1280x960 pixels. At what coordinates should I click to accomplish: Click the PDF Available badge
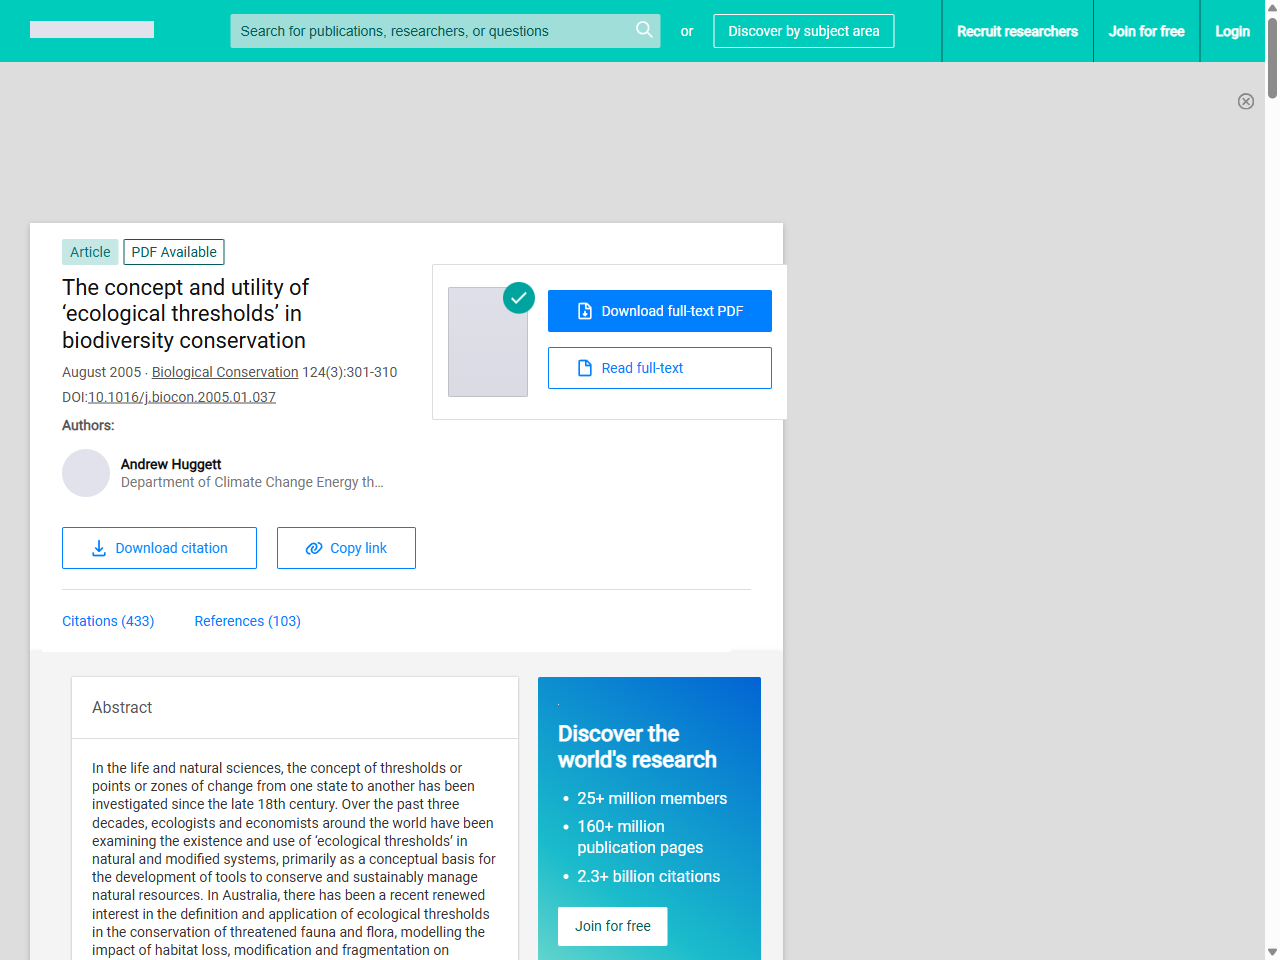click(x=174, y=252)
